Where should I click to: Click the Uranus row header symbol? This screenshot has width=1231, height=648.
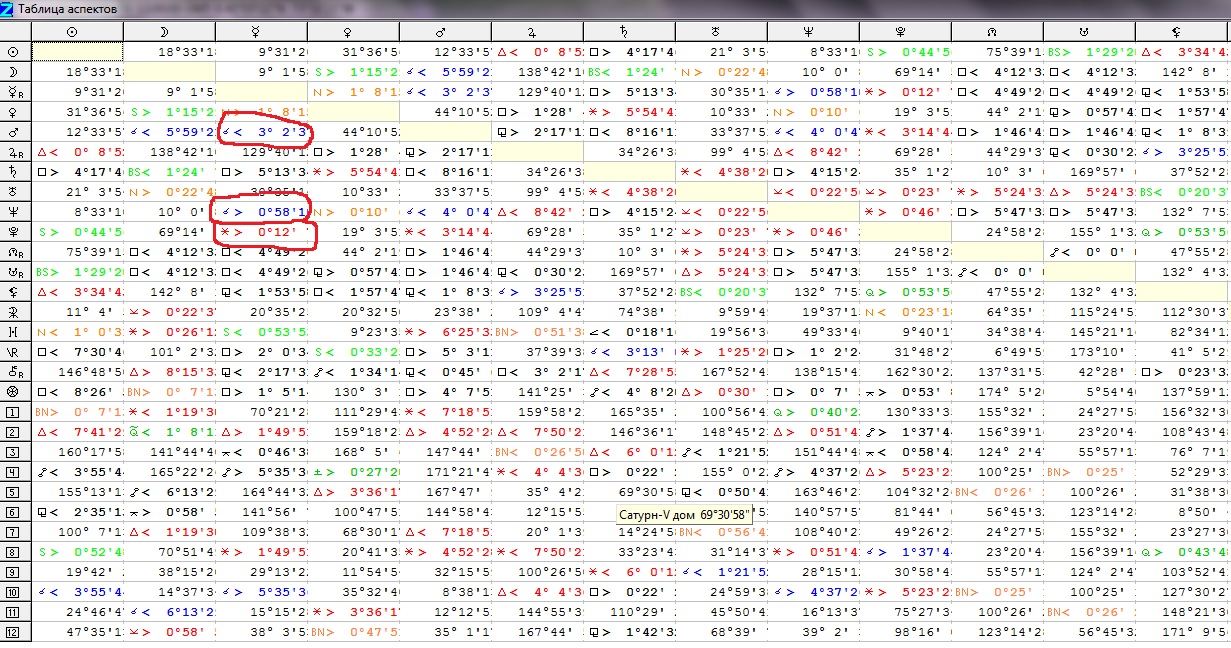pyautogui.click(x=15, y=191)
